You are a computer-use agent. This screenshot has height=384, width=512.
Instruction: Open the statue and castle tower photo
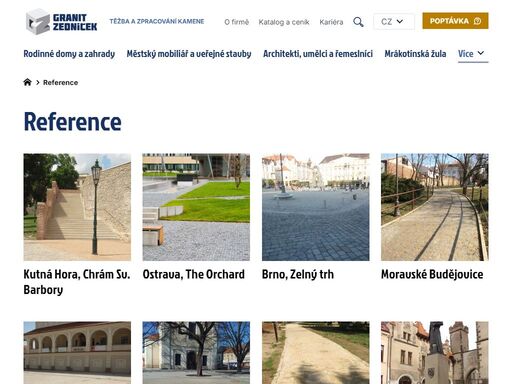pos(435,353)
